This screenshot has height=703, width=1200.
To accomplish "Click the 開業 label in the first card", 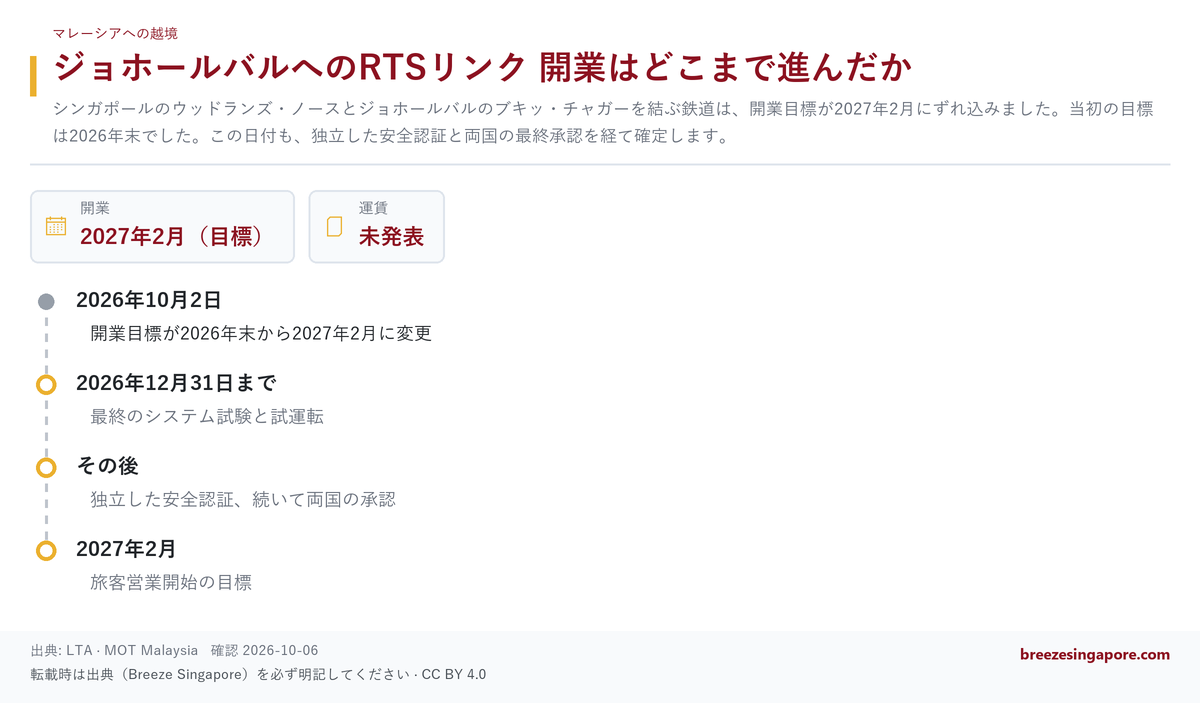I will click(95, 208).
